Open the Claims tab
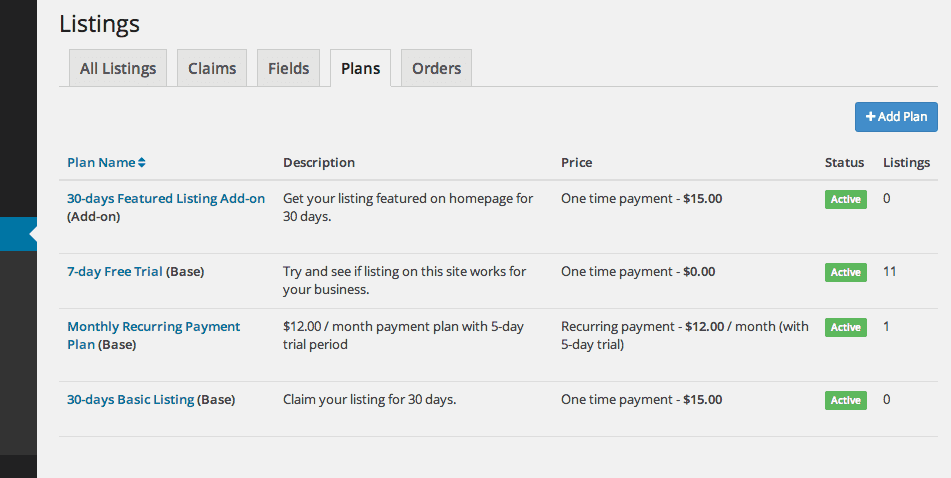This screenshot has width=951, height=478. (212, 69)
